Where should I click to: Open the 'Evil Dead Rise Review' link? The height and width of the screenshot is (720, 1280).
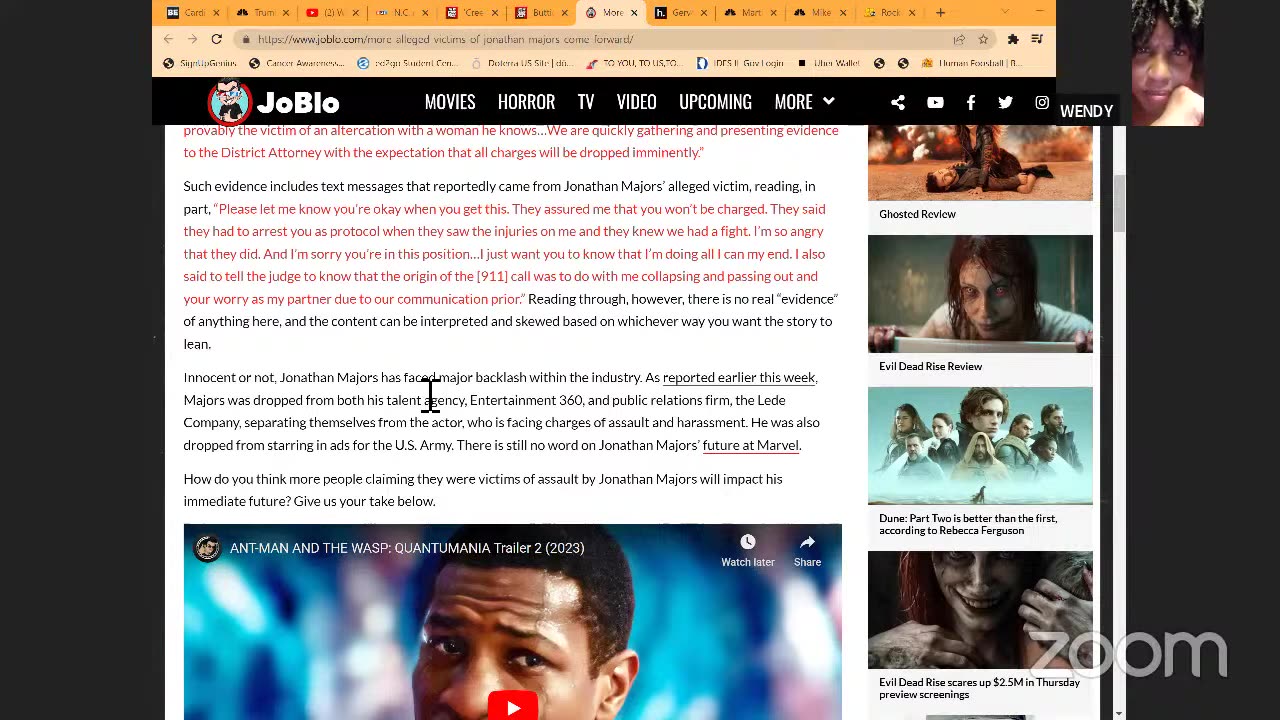click(x=930, y=366)
